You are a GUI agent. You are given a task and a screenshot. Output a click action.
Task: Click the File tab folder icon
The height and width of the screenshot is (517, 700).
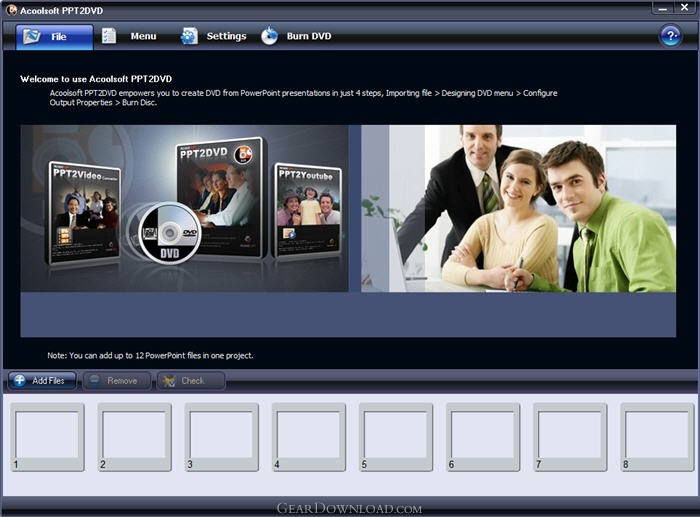32,36
